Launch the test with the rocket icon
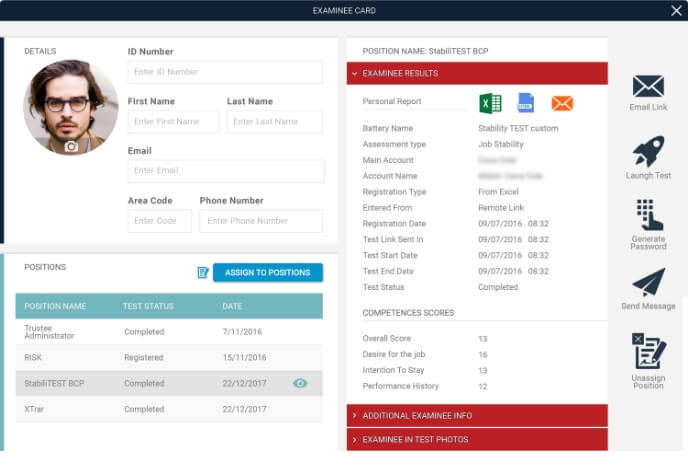The image size is (688, 473). click(648, 153)
